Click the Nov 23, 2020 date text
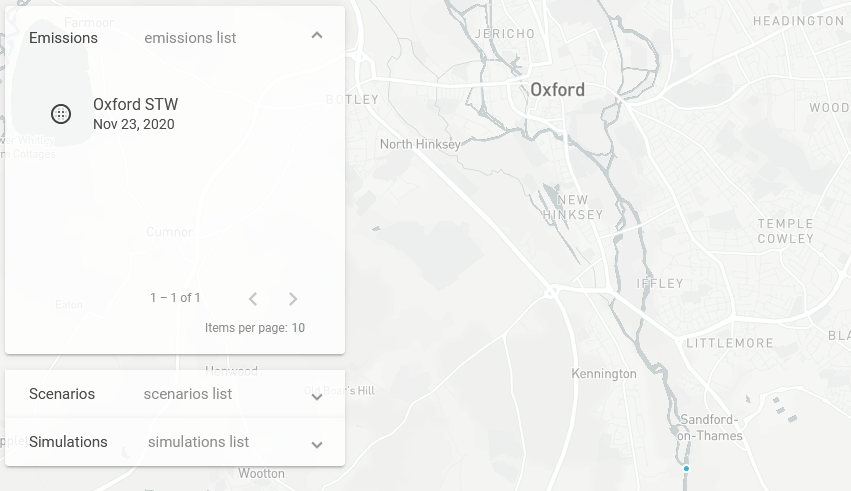 pyautogui.click(x=134, y=124)
